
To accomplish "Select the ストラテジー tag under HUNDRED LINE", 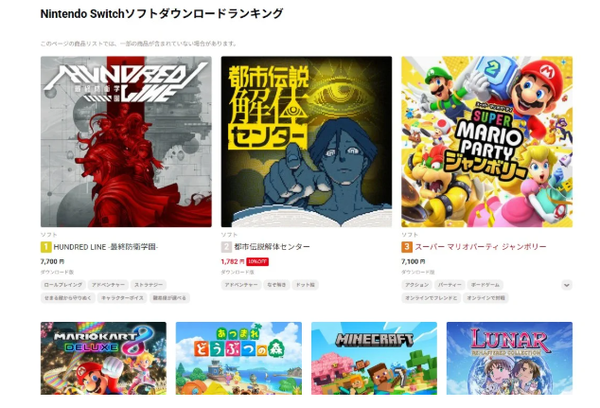I will [x=148, y=285].
